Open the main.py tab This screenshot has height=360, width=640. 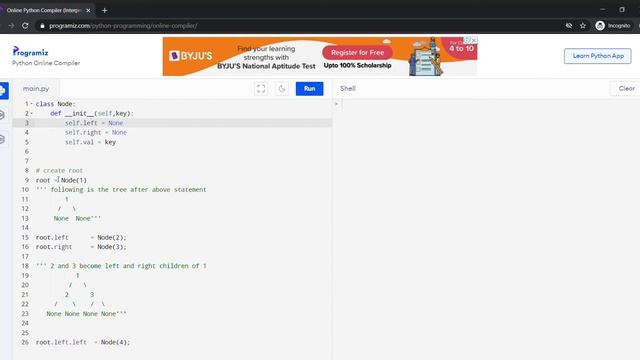(x=36, y=89)
